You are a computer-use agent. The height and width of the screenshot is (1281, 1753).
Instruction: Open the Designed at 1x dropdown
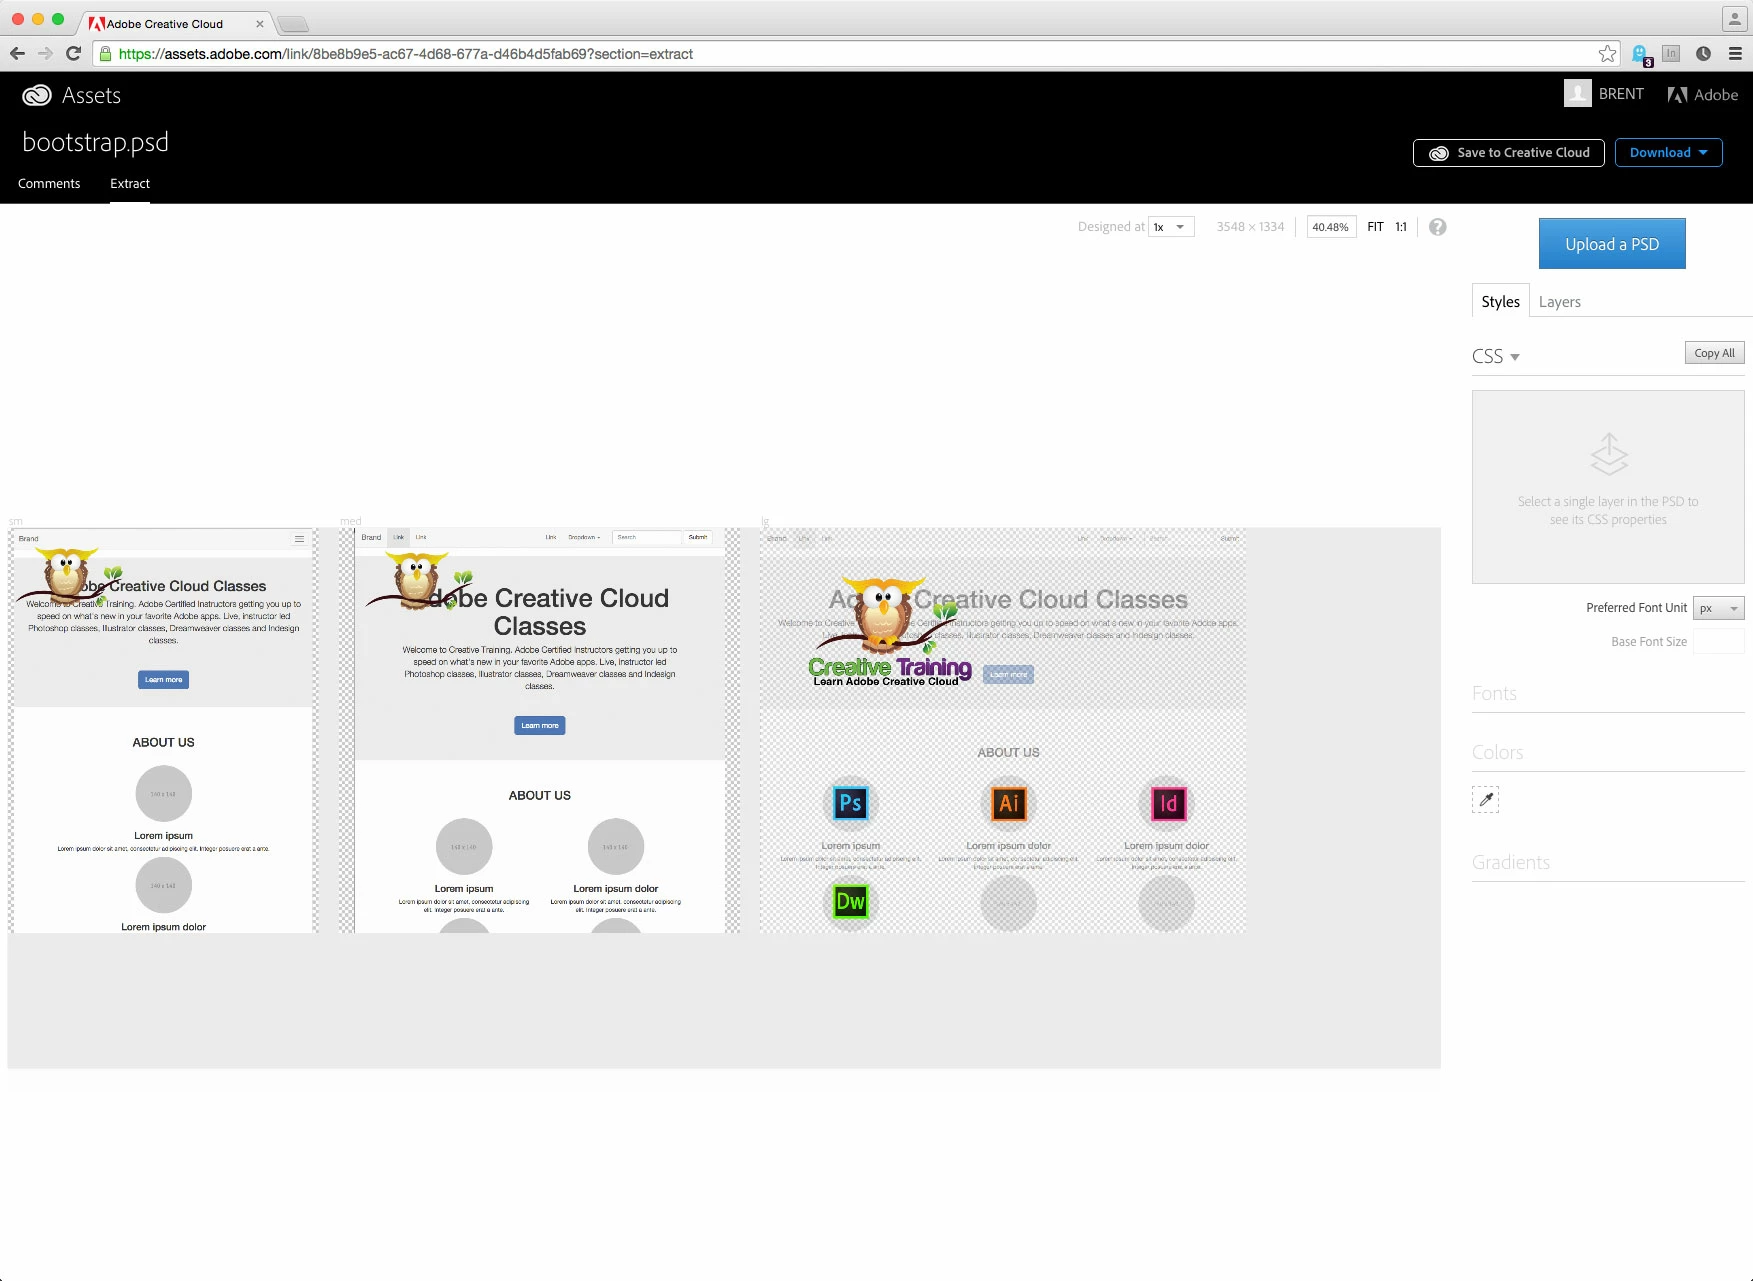click(1170, 227)
